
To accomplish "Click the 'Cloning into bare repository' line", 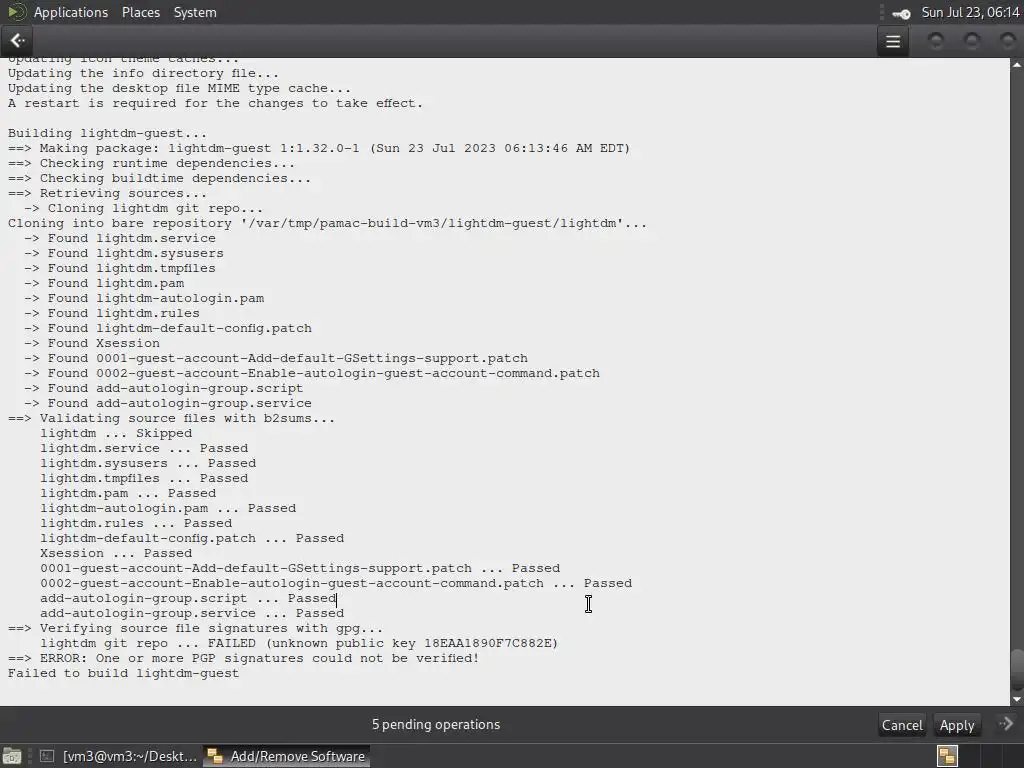I will click(327, 223).
